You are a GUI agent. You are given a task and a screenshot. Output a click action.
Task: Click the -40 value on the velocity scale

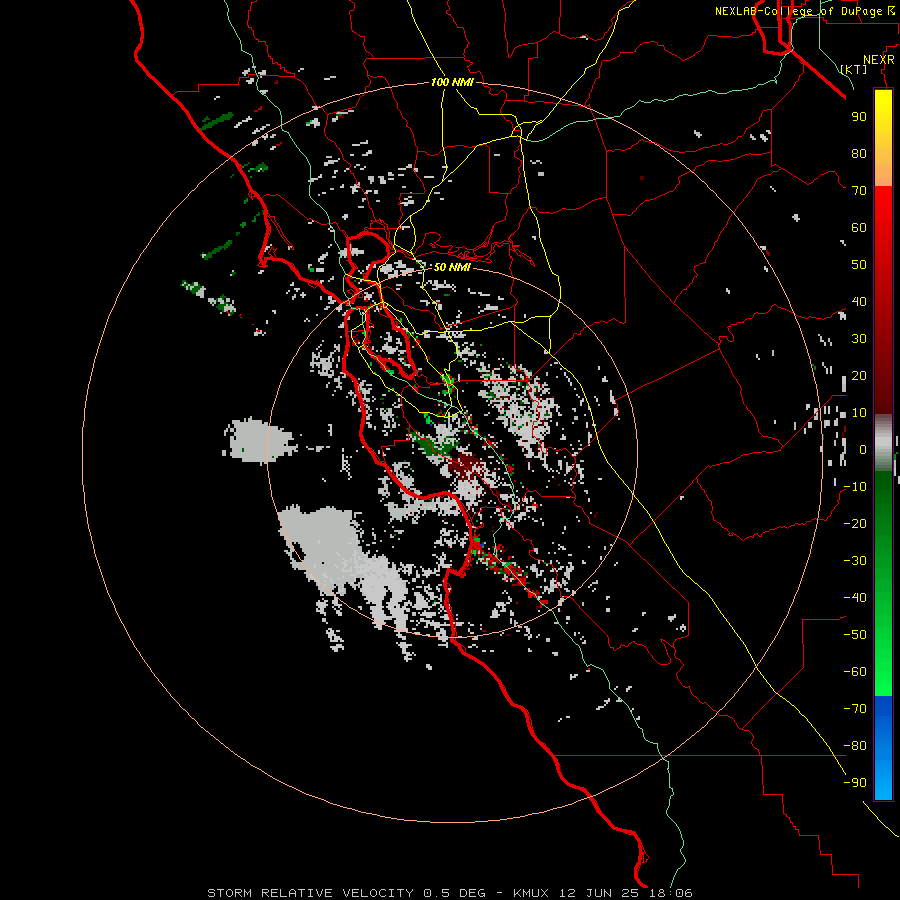(x=855, y=598)
